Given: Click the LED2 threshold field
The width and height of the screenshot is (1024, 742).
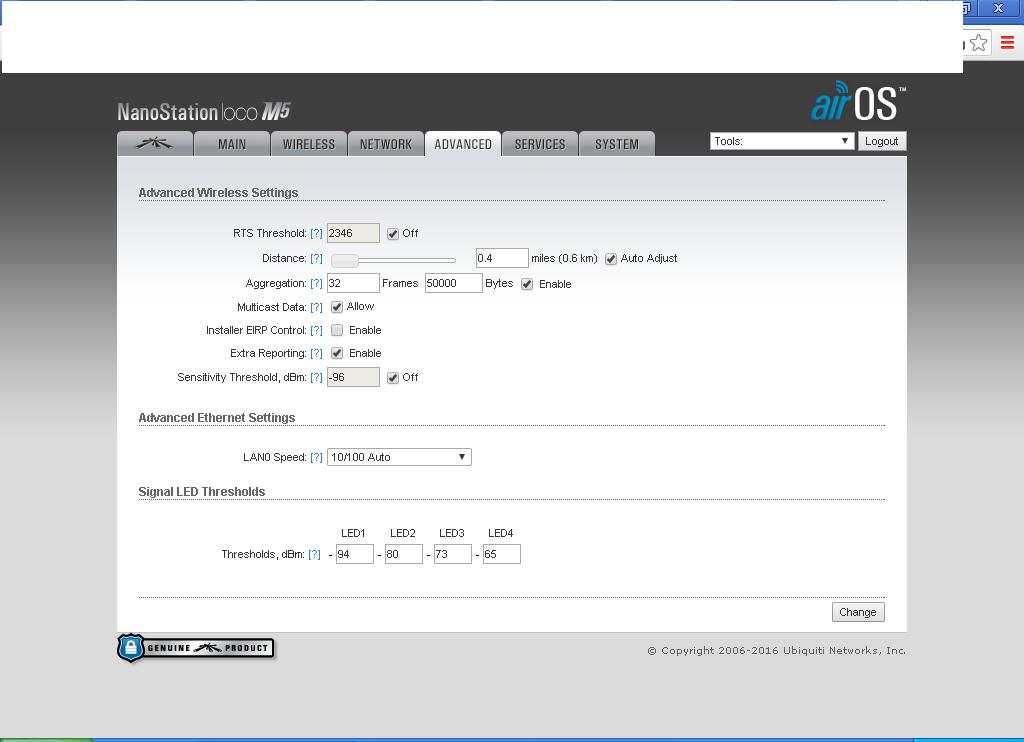Looking at the screenshot, I should pos(404,554).
